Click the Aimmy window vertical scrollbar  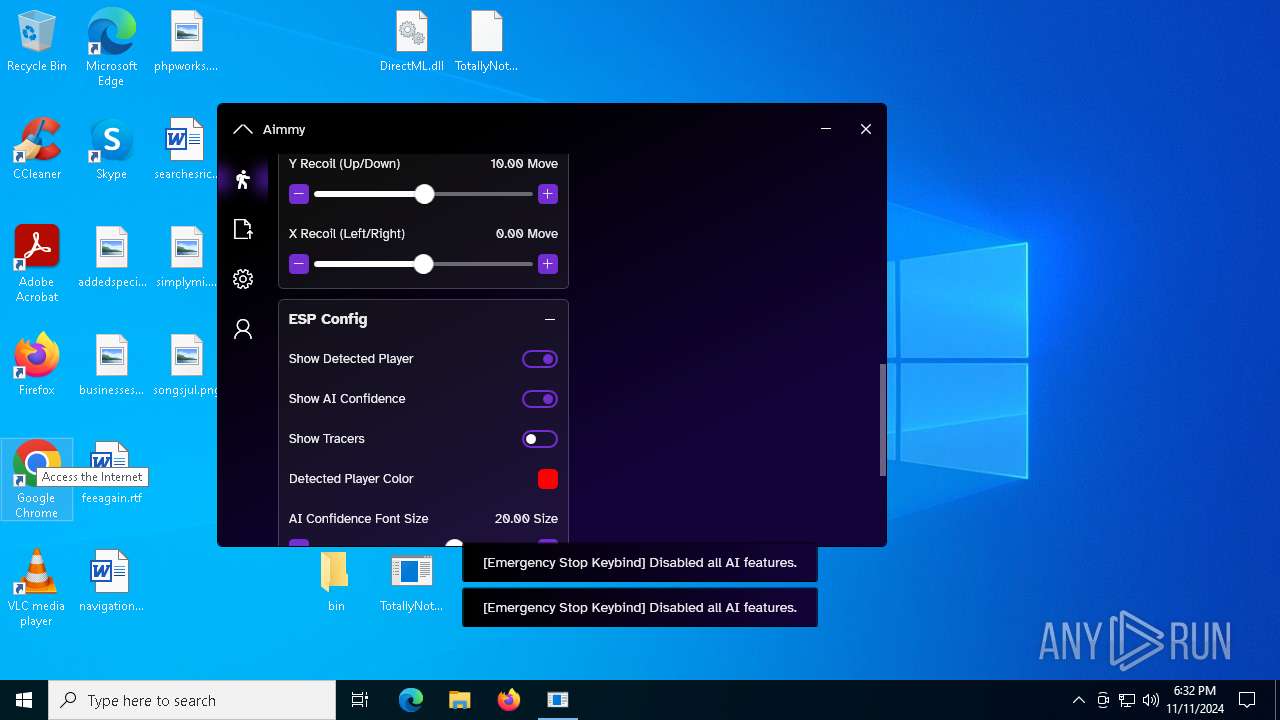(x=882, y=420)
